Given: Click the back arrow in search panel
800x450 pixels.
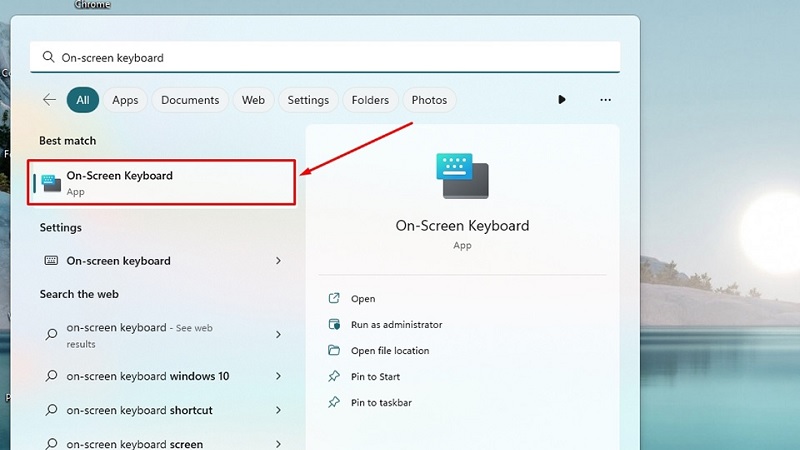Looking at the screenshot, I should coord(49,99).
